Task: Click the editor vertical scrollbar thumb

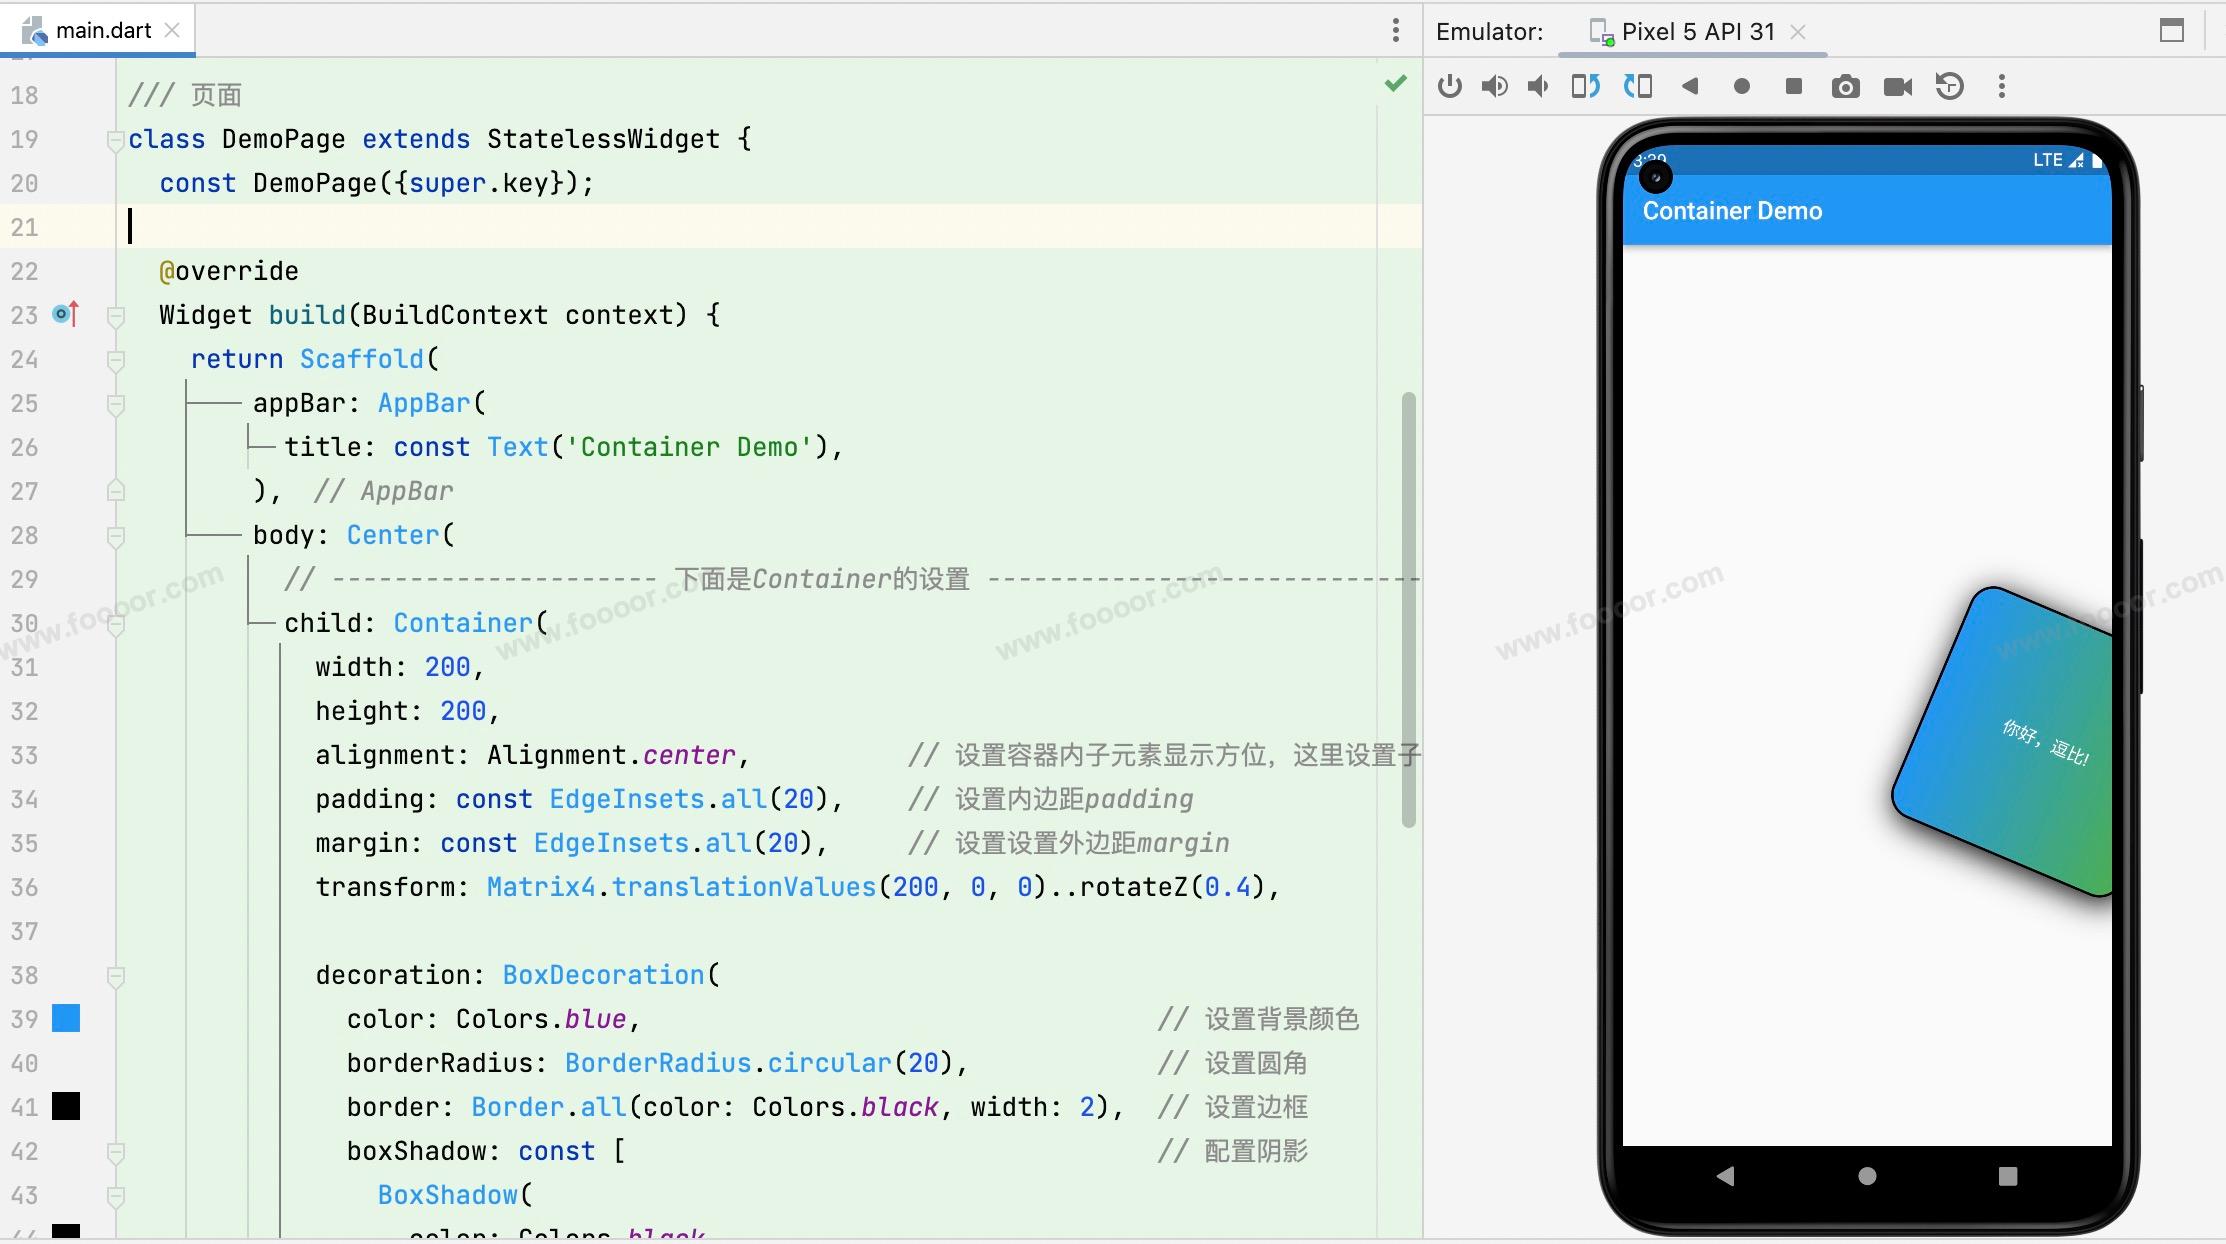Action: (1408, 610)
